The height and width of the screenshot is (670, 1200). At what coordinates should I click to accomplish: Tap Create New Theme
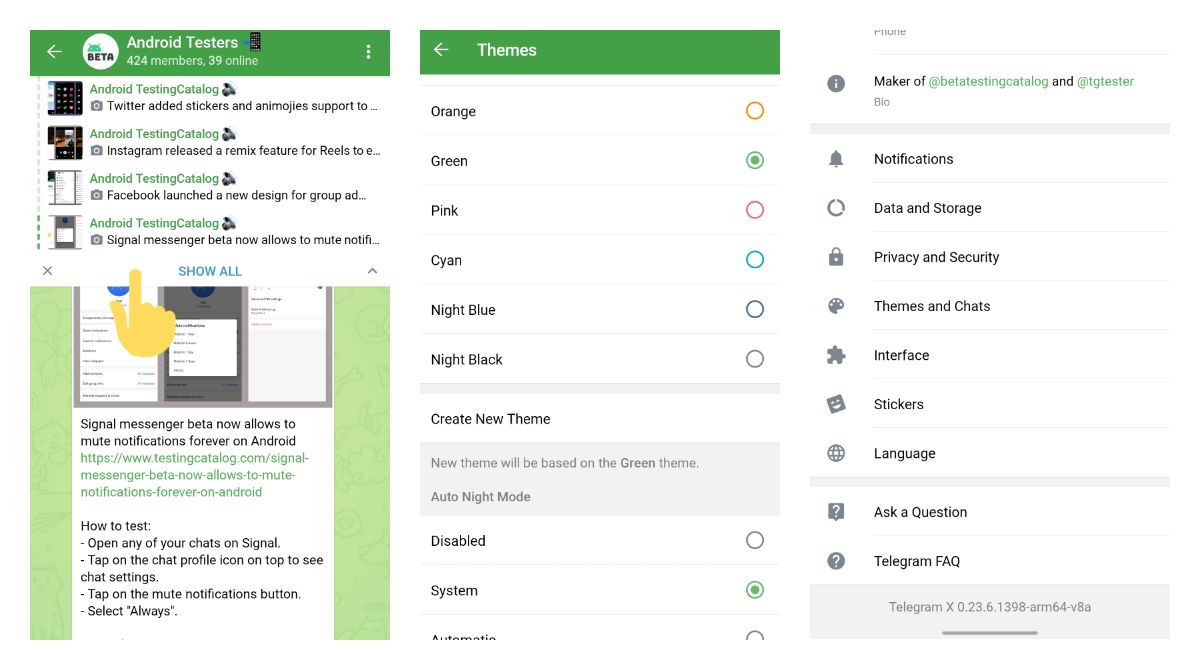click(x=491, y=419)
